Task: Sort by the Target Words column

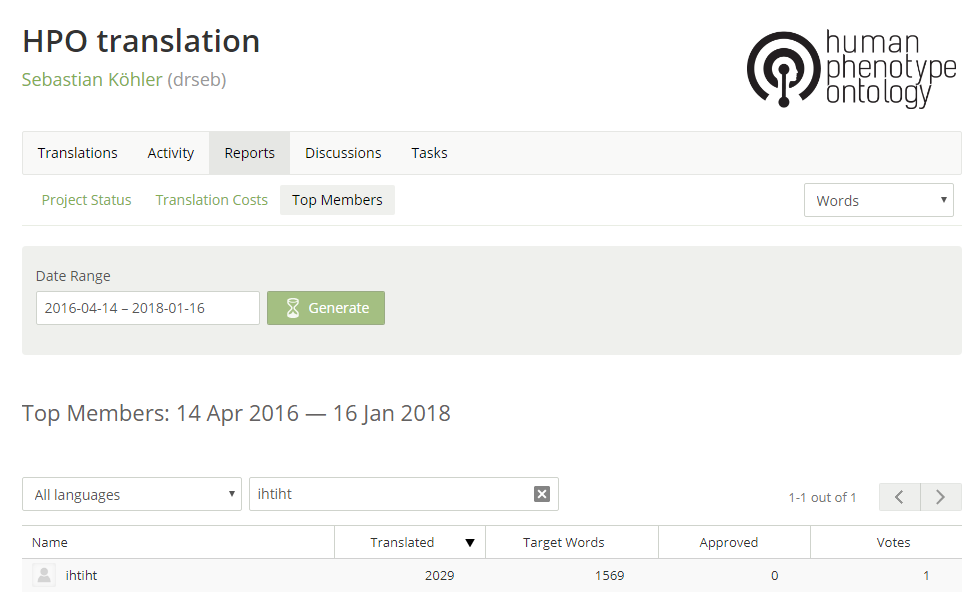Action: tap(563, 543)
